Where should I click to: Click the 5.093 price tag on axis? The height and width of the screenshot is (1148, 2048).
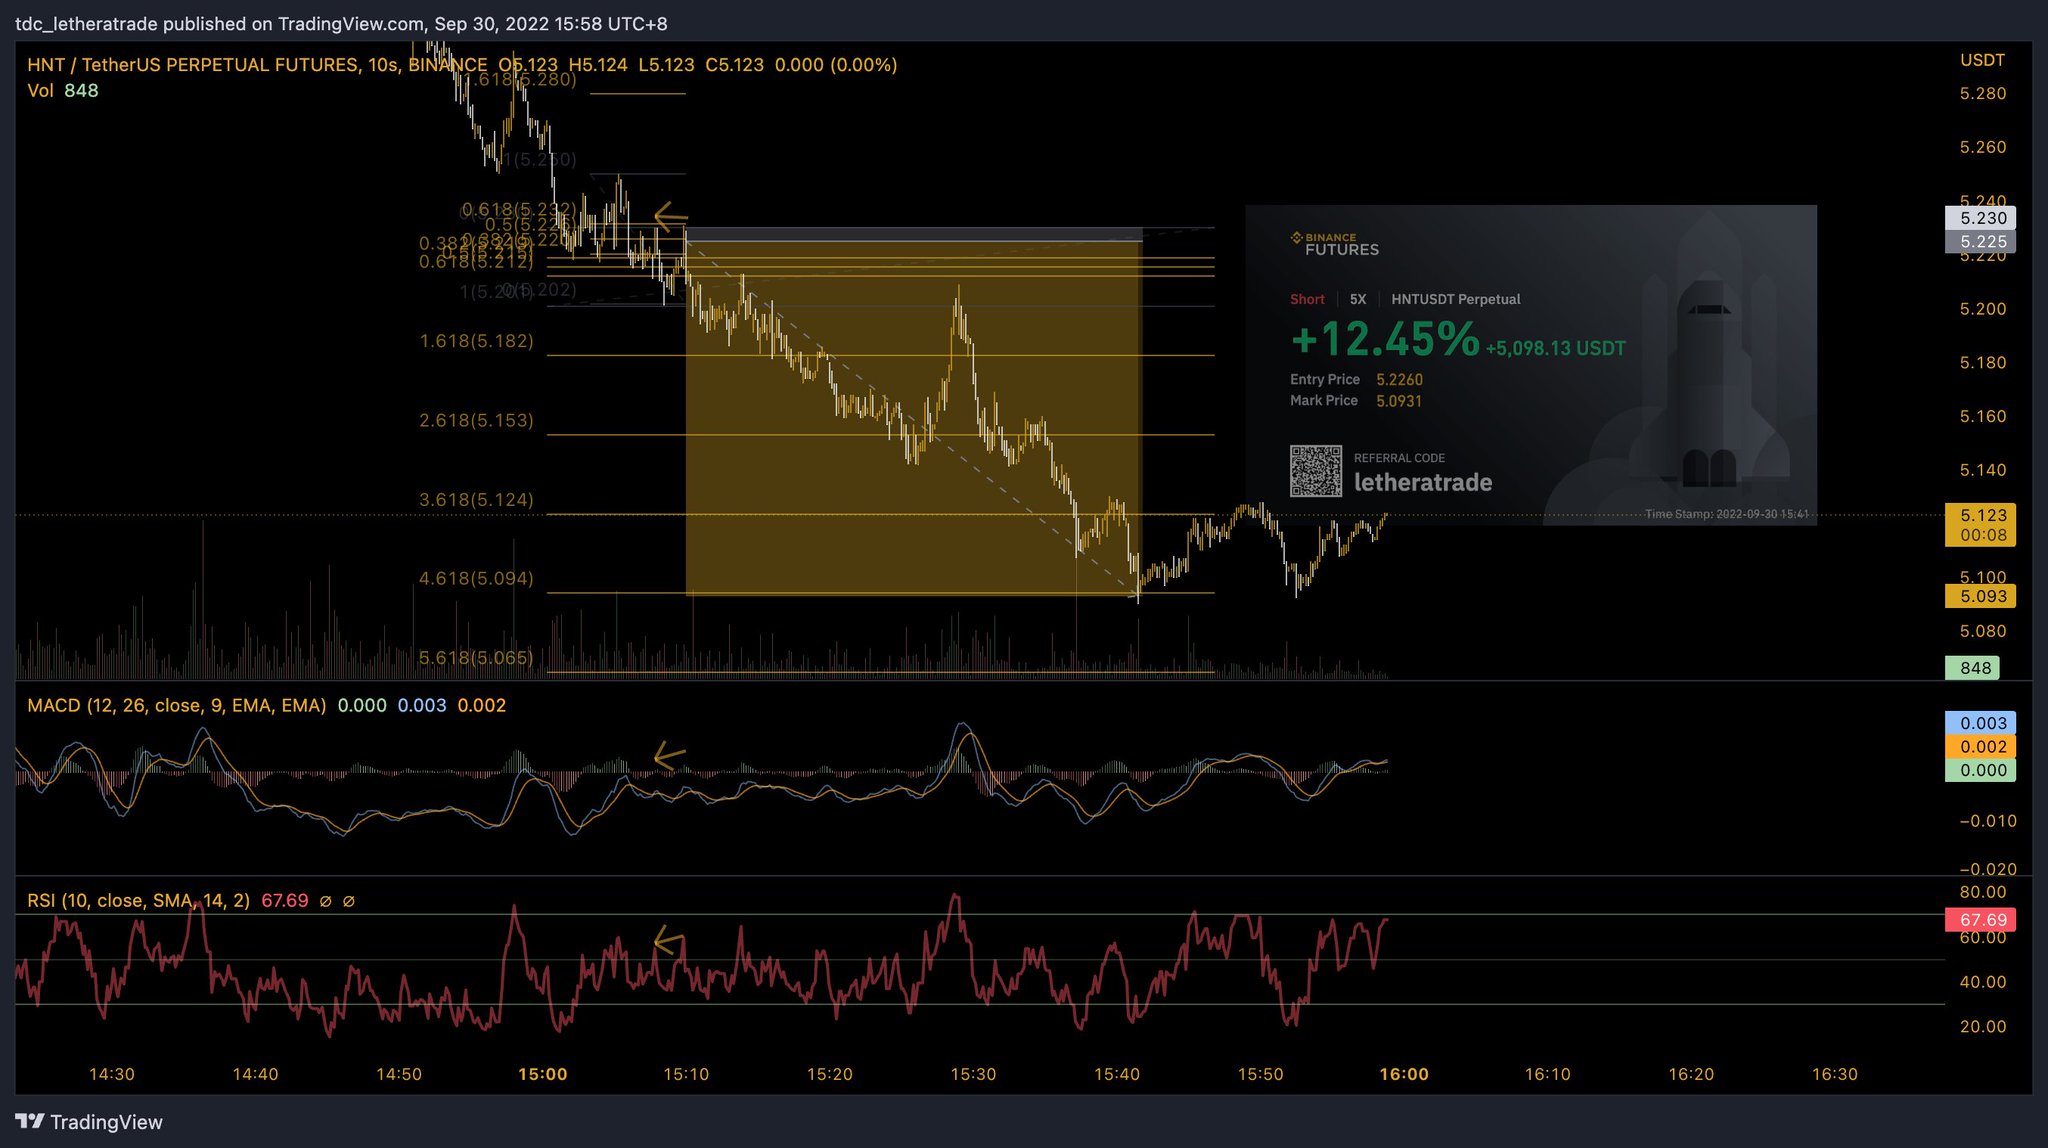pyautogui.click(x=1980, y=596)
